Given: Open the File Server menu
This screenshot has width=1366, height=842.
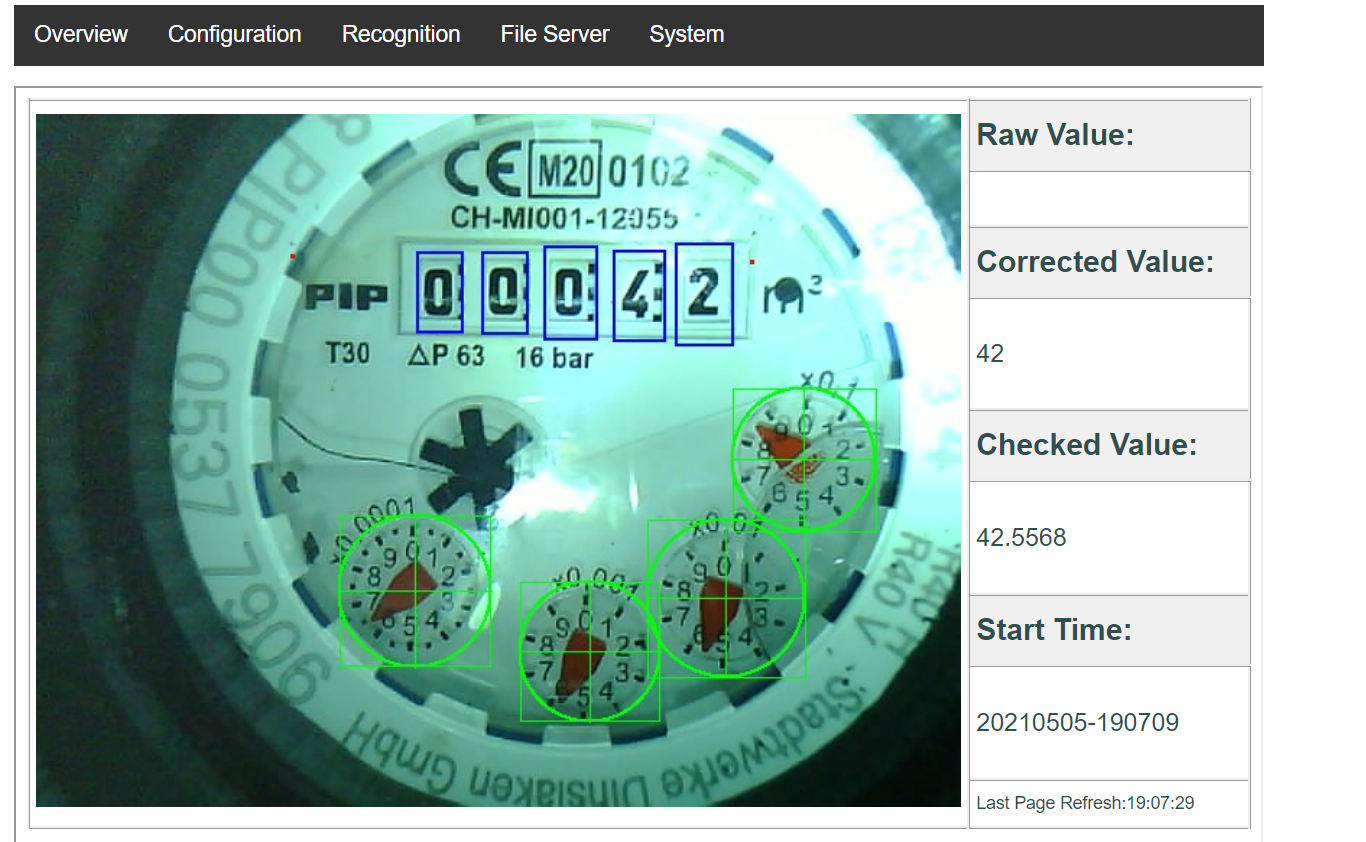Looking at the screenshot, I should click(x=555, y=34).
